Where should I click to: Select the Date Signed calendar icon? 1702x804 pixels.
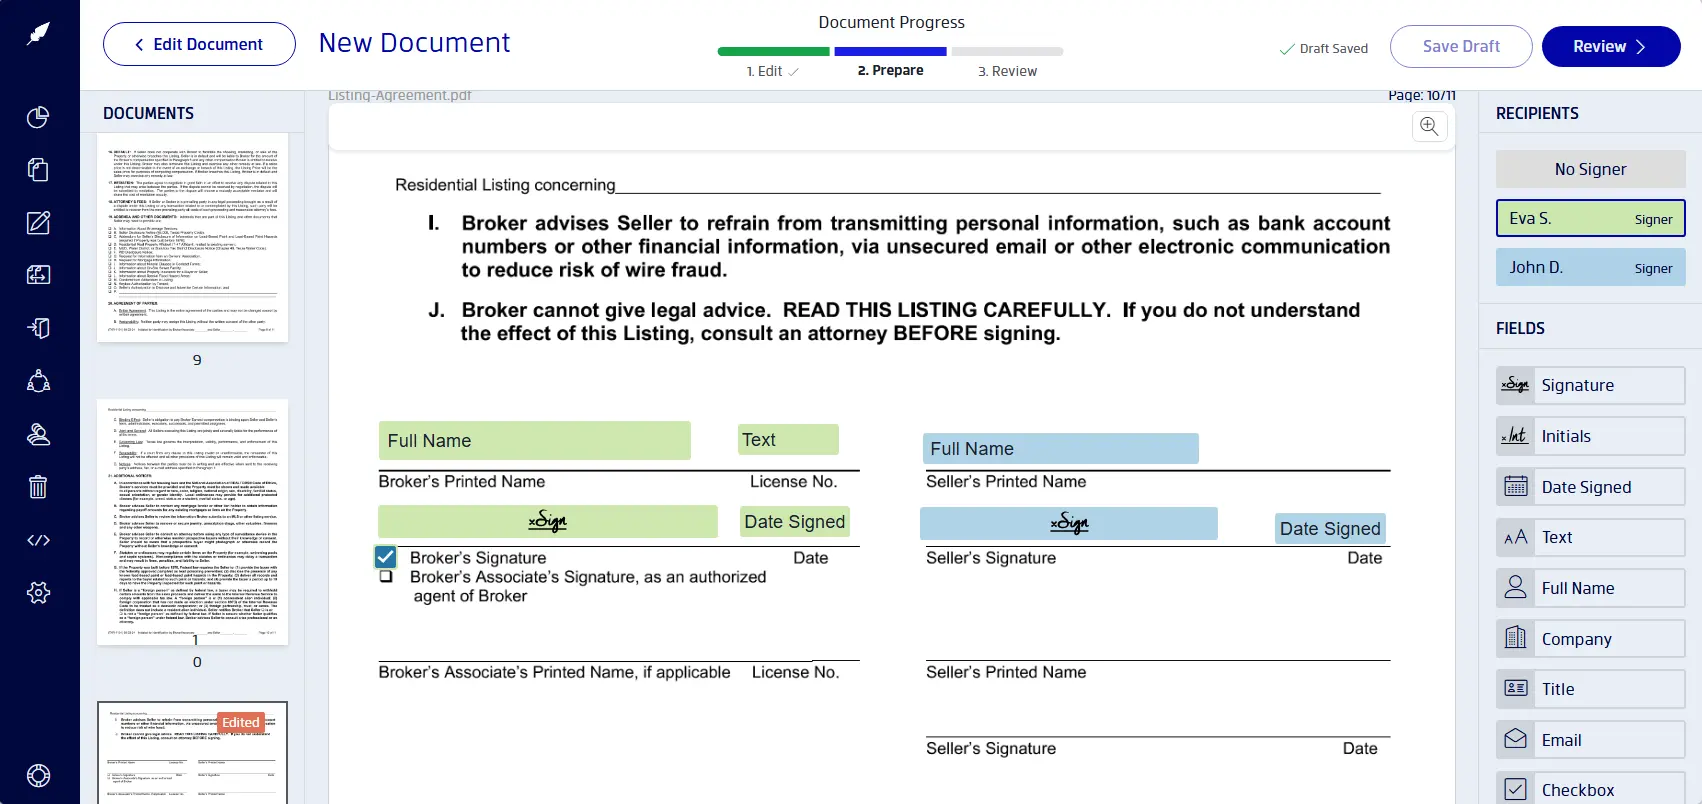point(1515,487)
